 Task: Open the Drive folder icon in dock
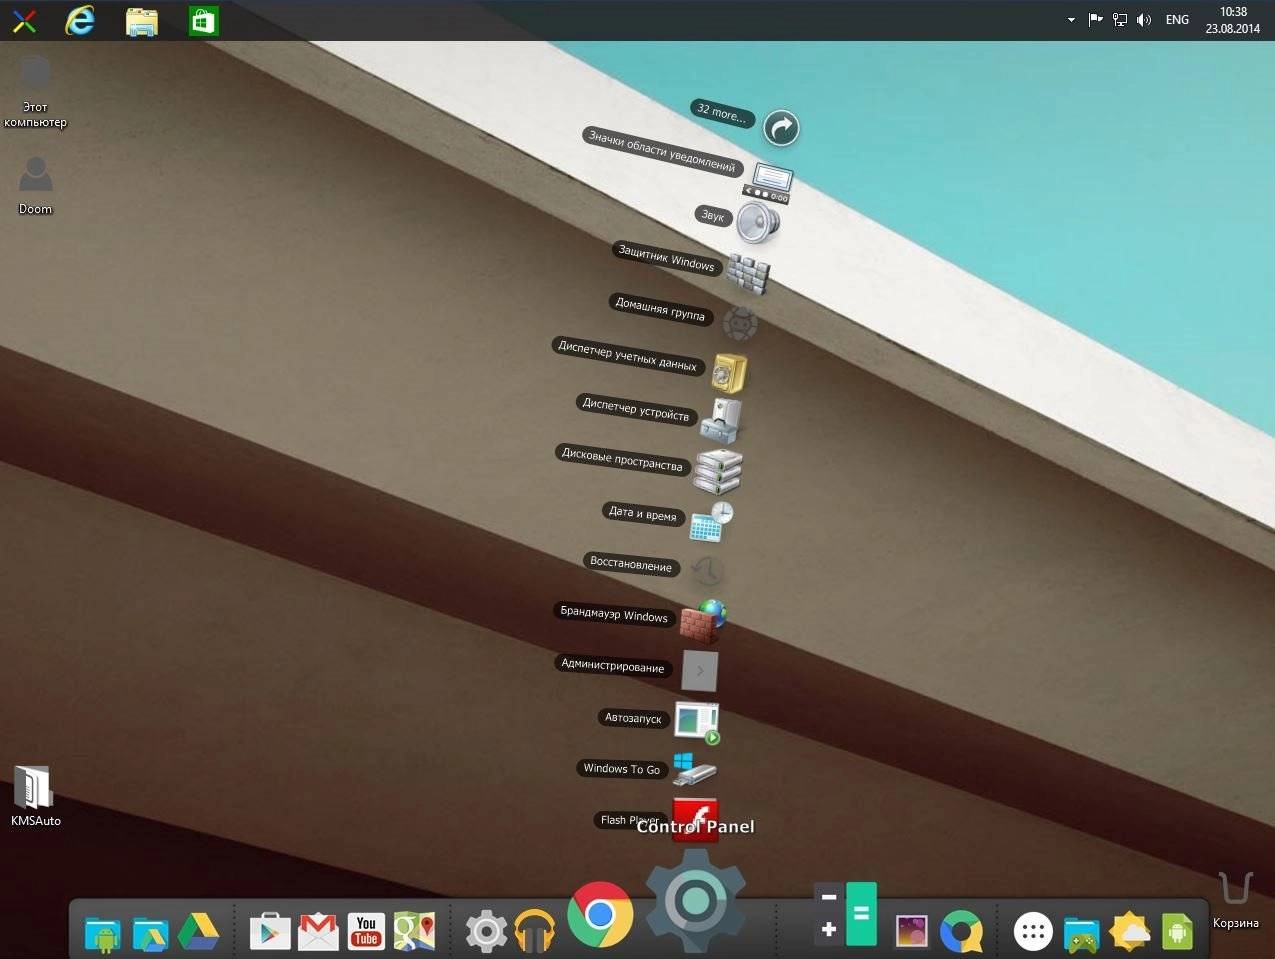tap(150, 933)
